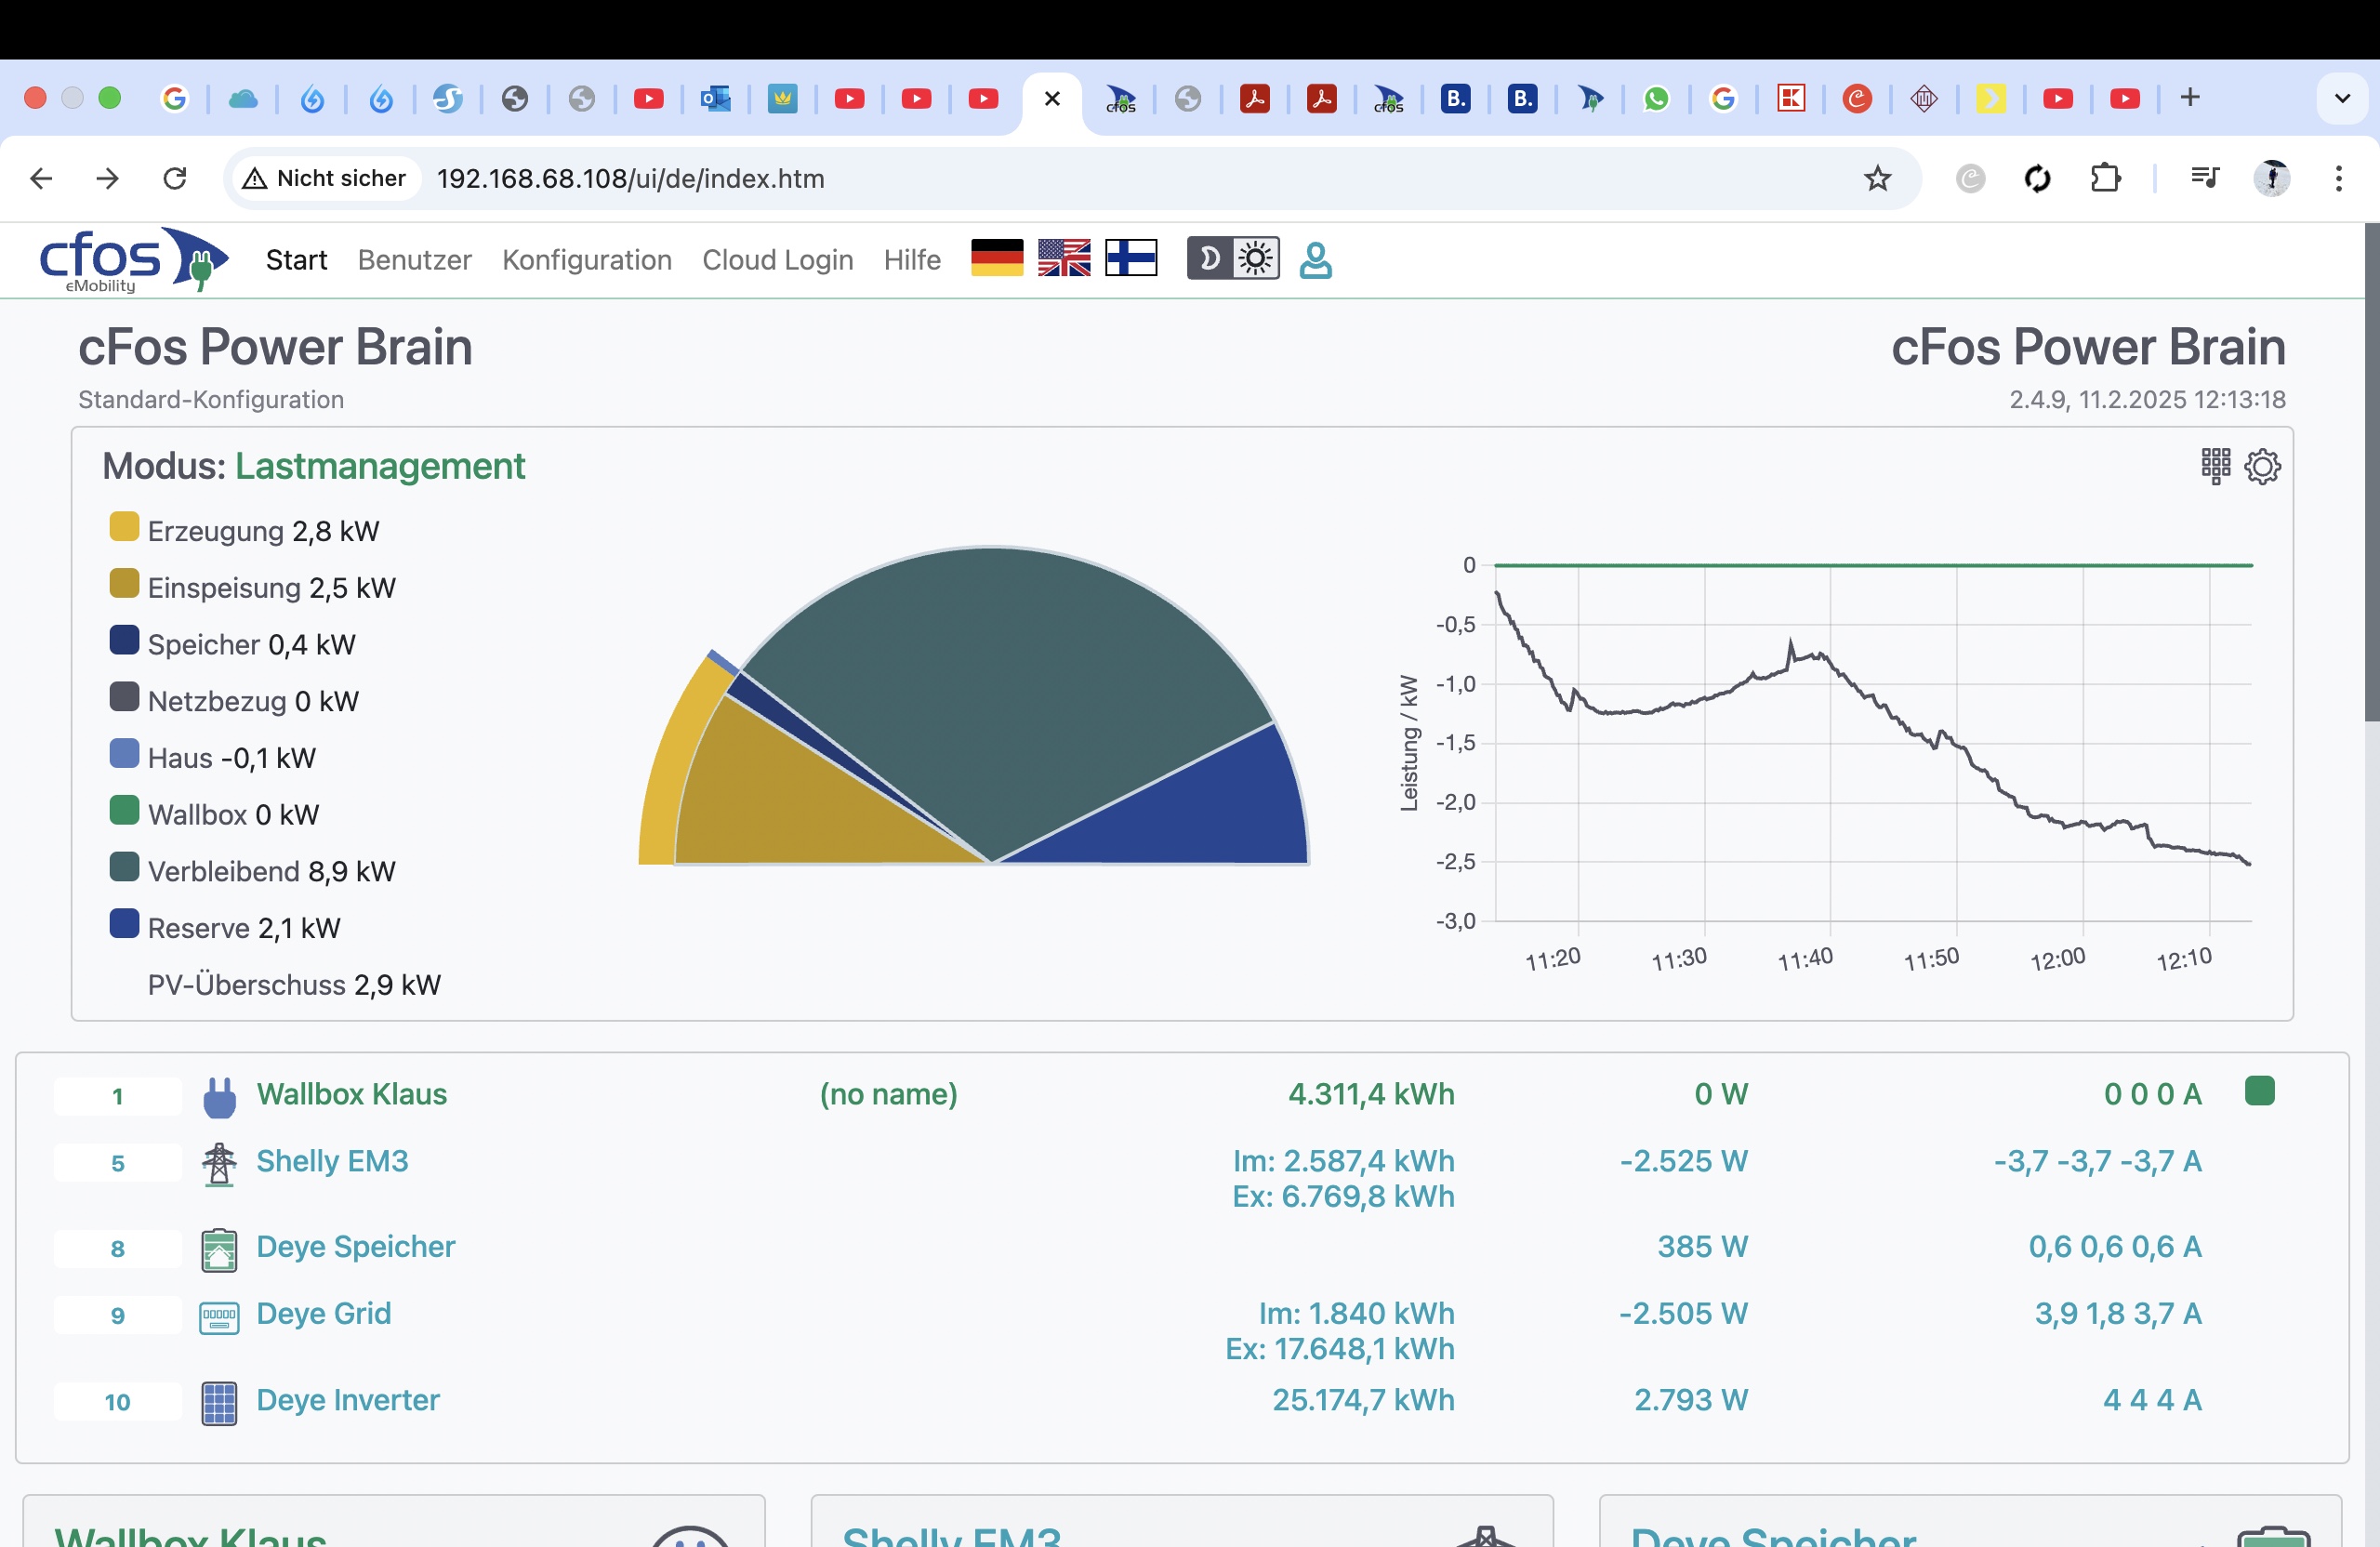Open the media control icon in toolbar
The height and width of the screenshot is (1547, 2380).
[x=2204, y=179]
